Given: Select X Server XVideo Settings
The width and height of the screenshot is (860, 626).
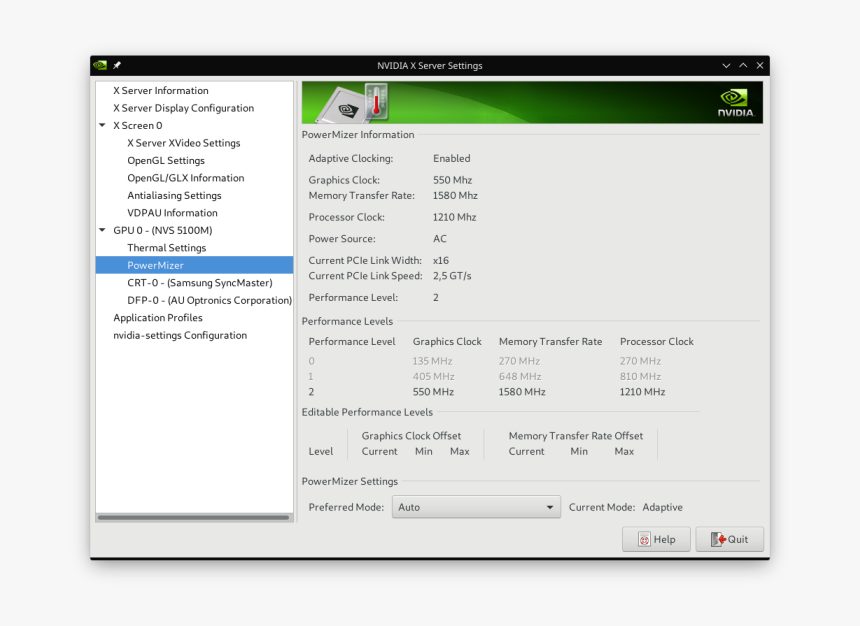Looking at the screenshot, I should click(x=183, y=143).
